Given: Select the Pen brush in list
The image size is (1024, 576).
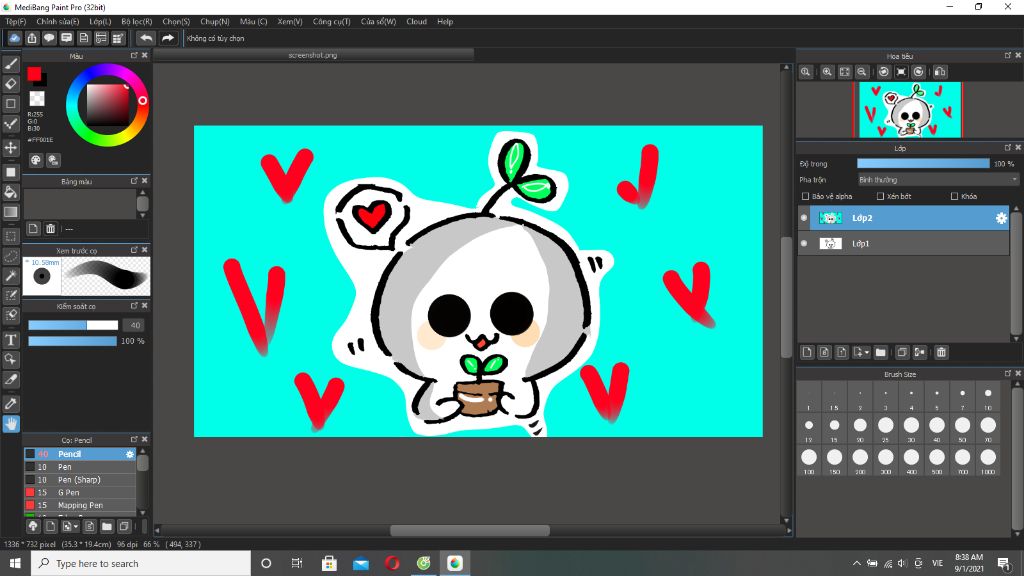Looking at the screenshot, I should pyautogui.click(x=80, y=467).
